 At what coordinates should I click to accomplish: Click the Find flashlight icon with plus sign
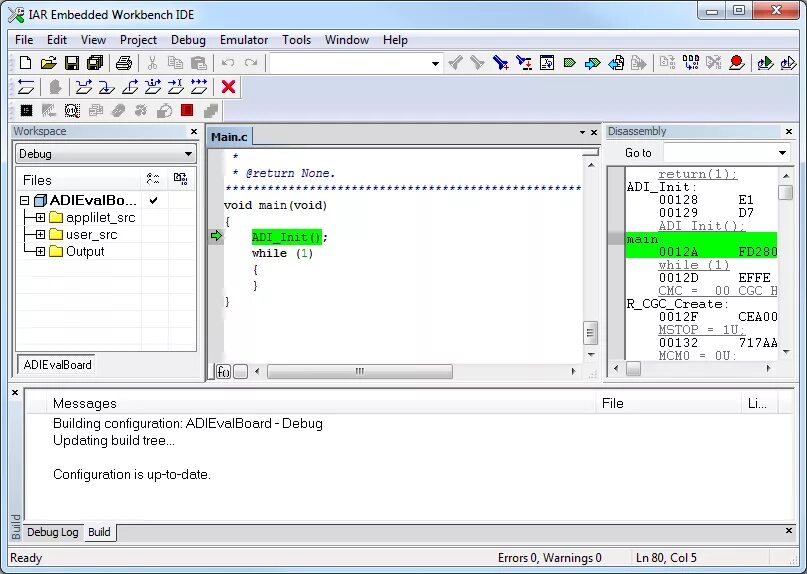500,63
